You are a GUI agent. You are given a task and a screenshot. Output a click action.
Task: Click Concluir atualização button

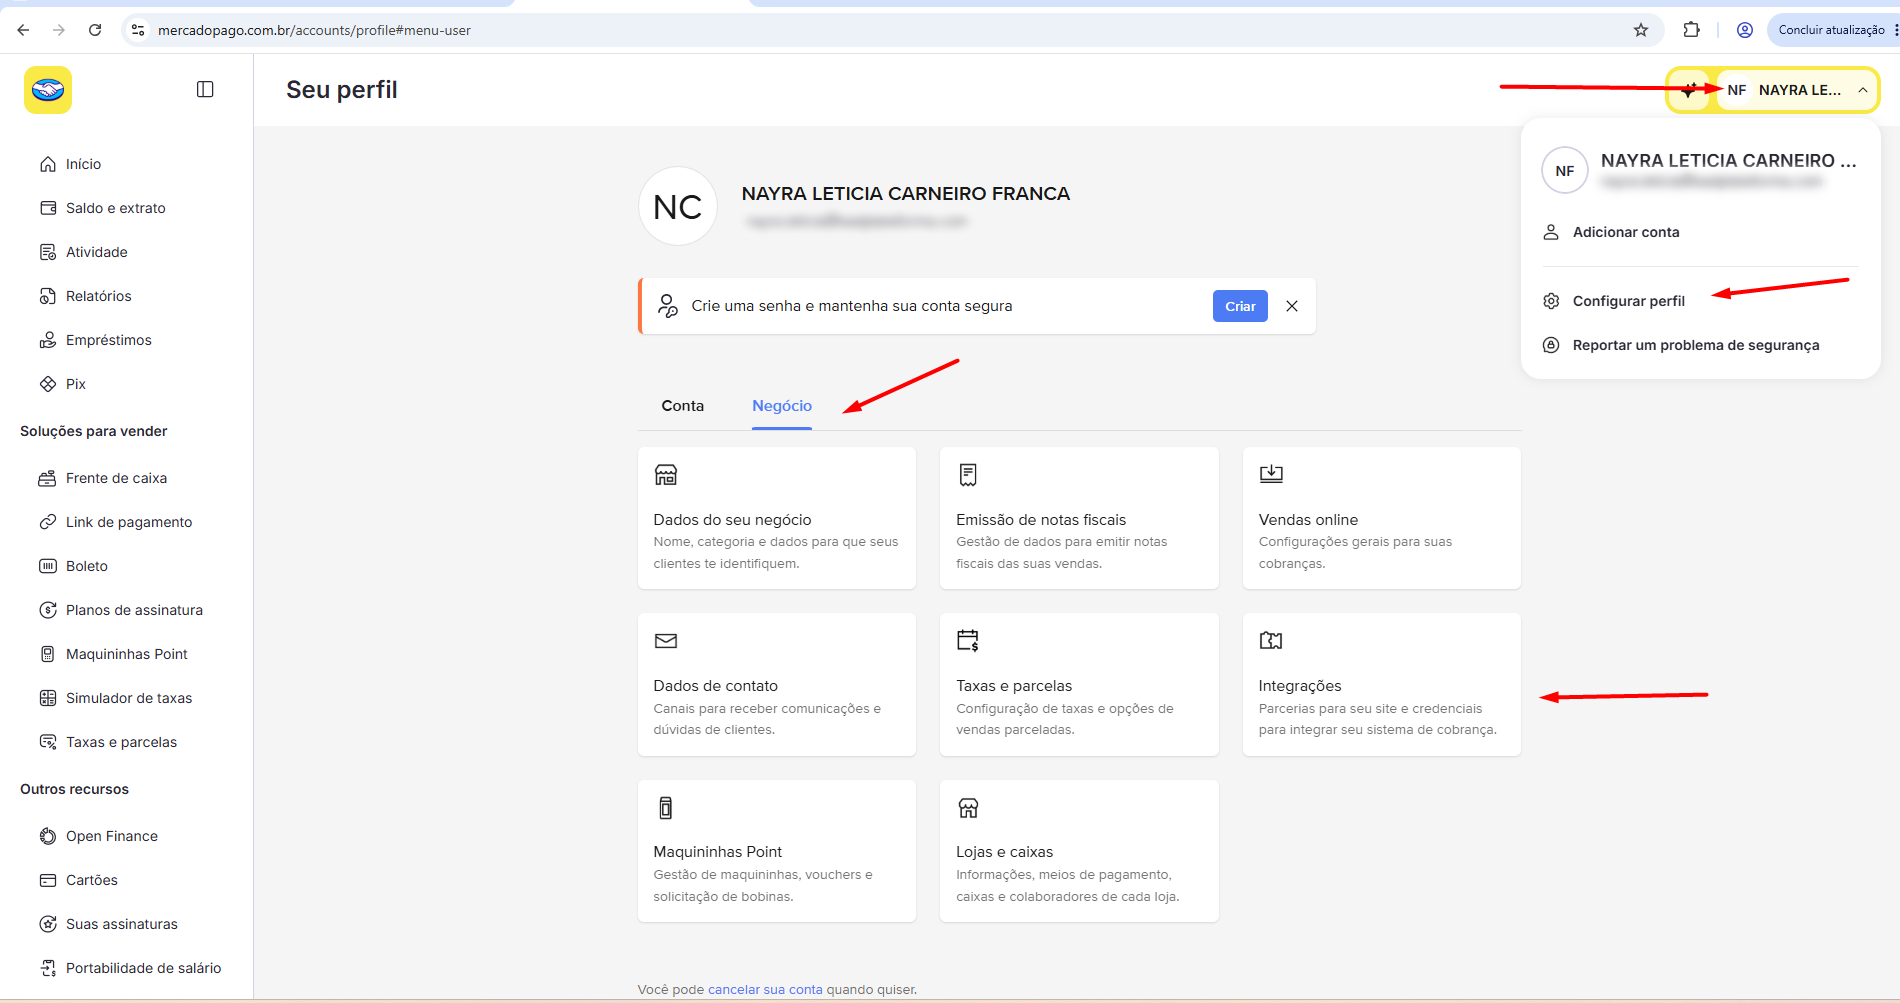(1831, 30)
